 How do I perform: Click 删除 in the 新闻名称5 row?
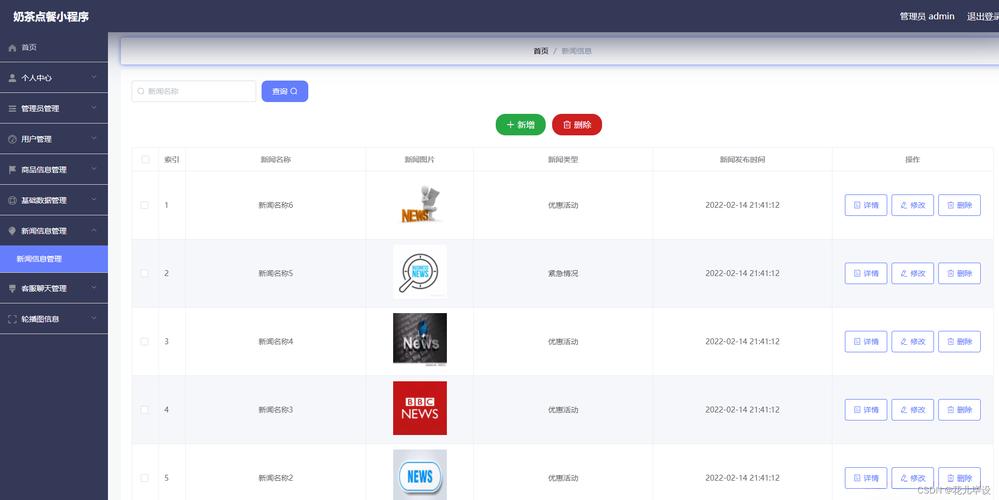coord(959,273)
